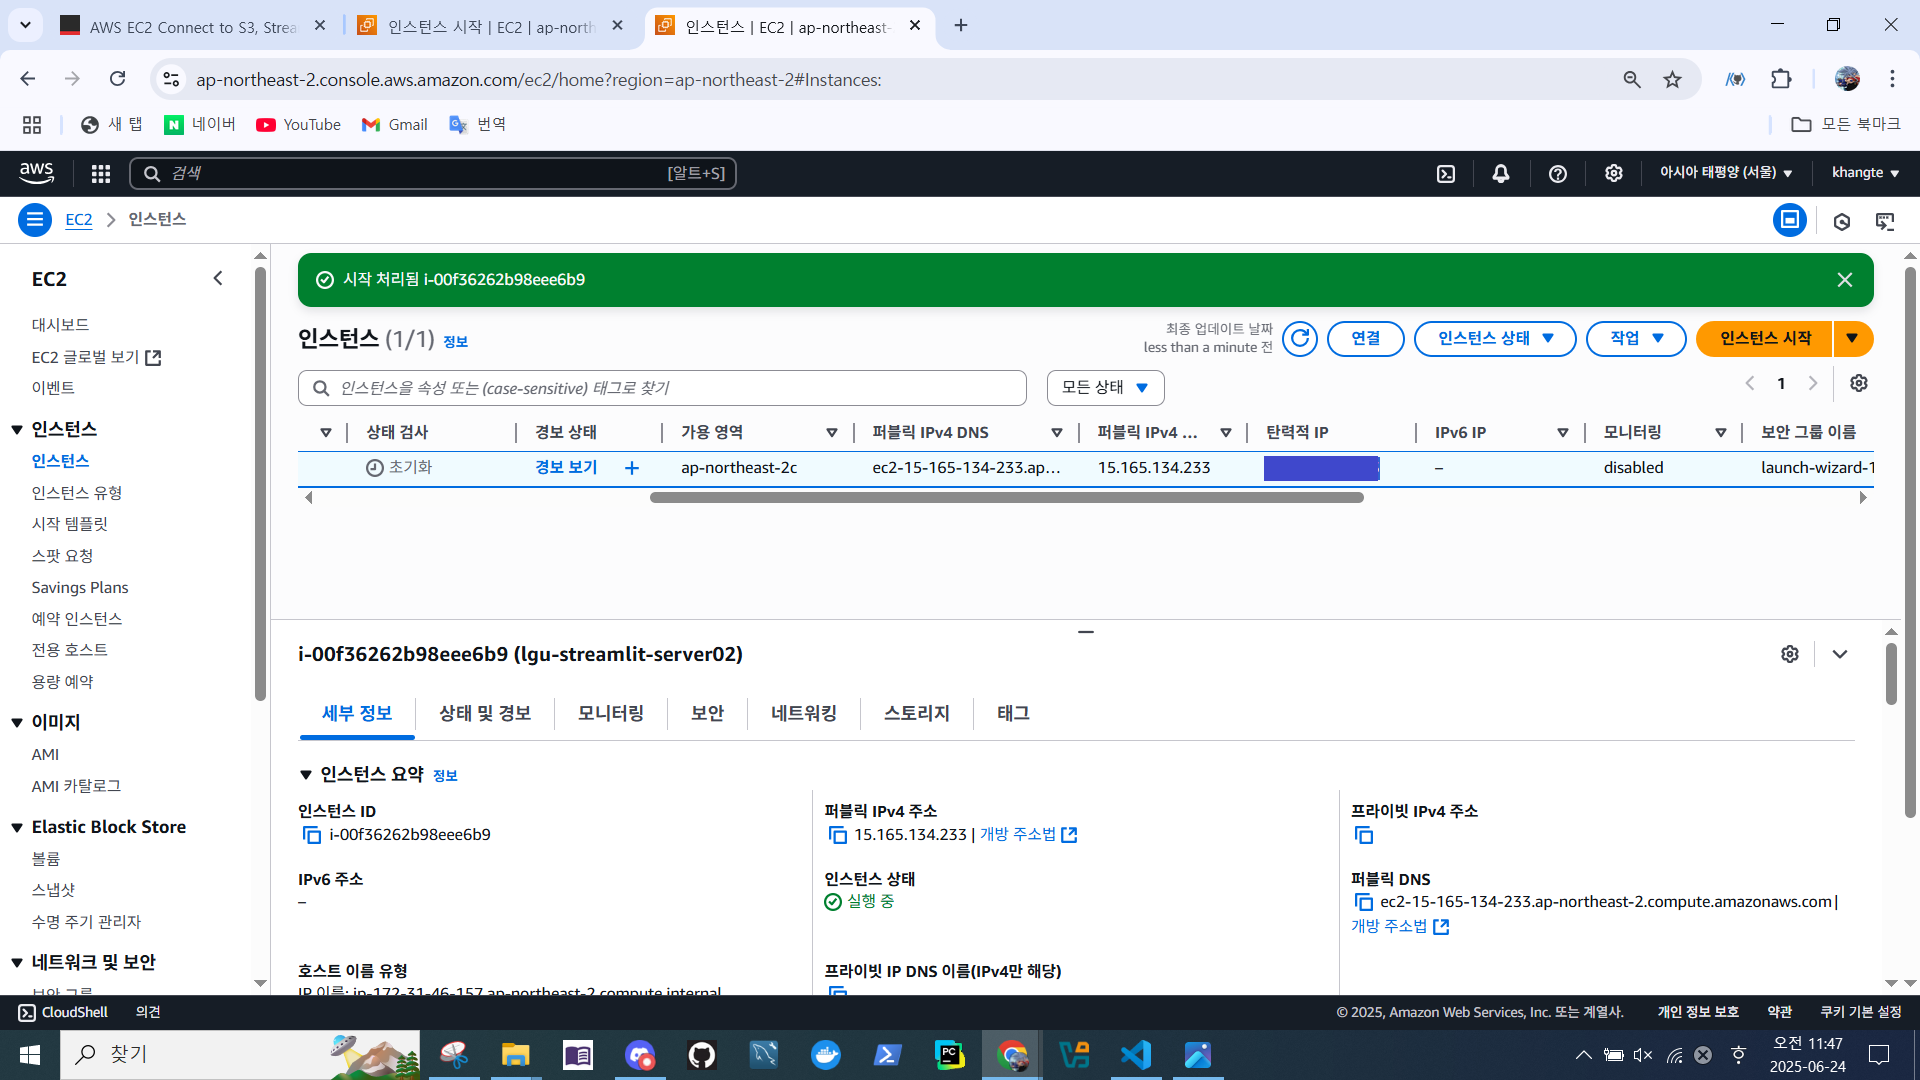Click the instance search filter field
The image size is (1920, 1080).
(x=662, y=388)
